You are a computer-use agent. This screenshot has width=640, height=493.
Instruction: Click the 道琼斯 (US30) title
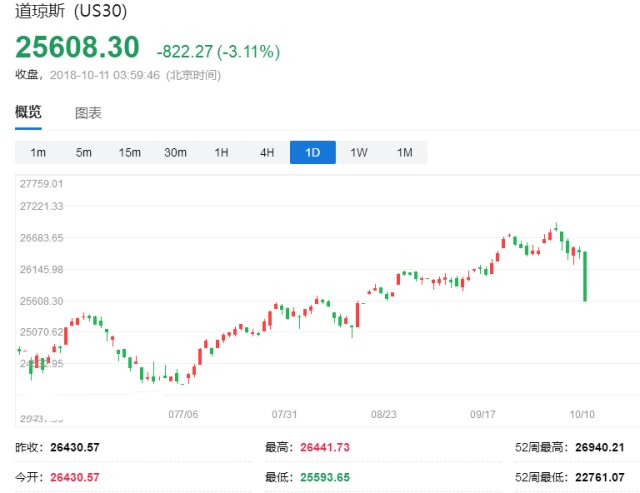tap(71, 14)
